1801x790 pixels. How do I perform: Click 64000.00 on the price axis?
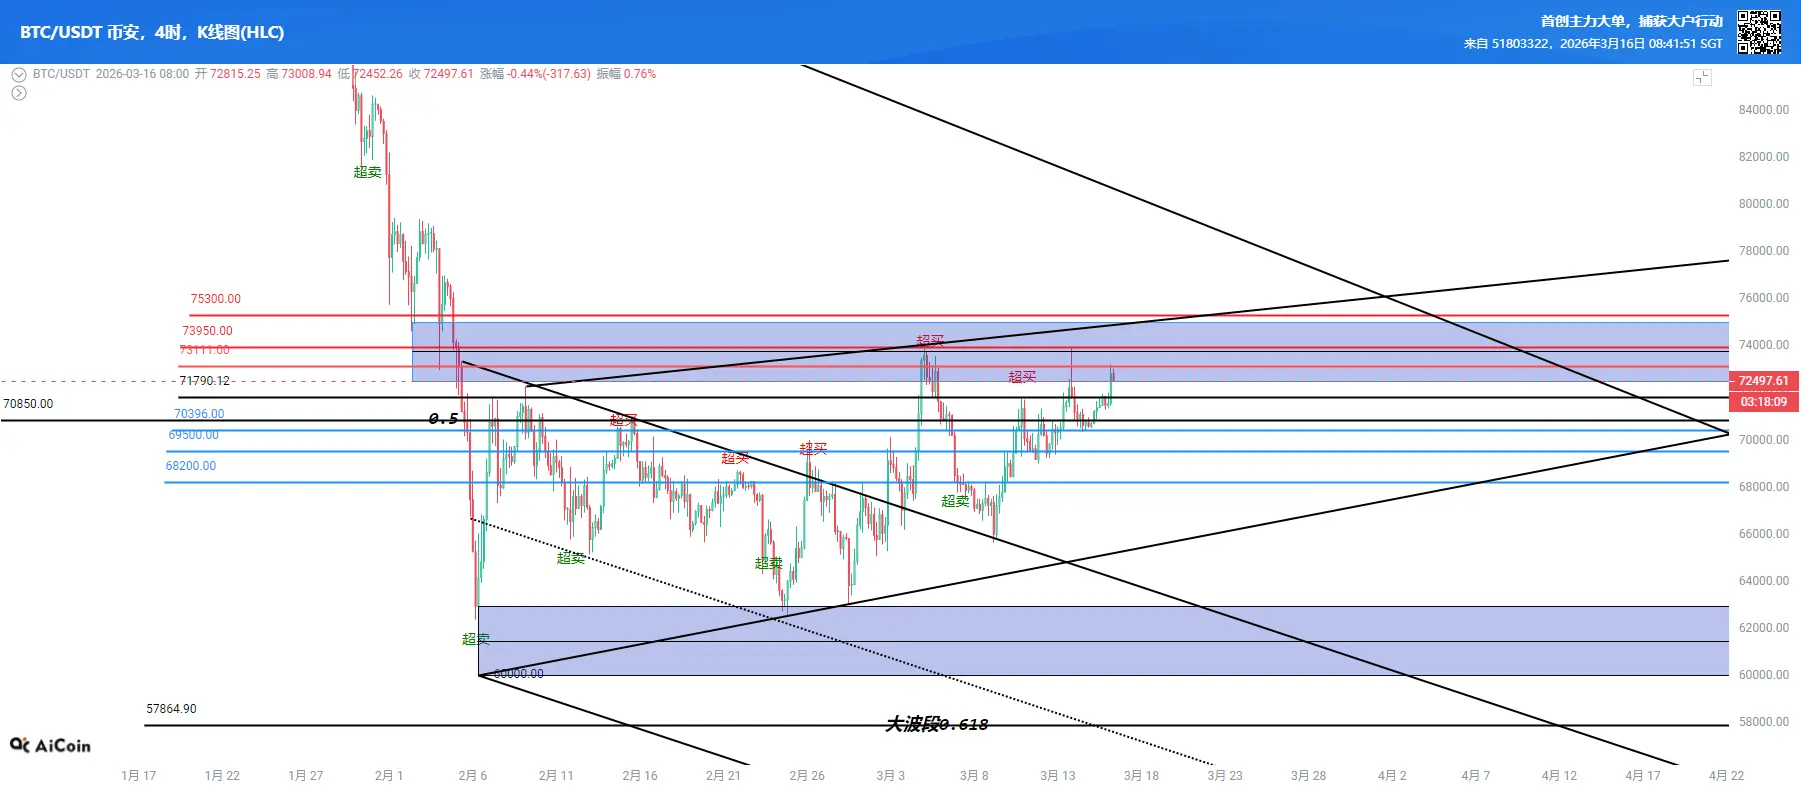coord(1764,581)
